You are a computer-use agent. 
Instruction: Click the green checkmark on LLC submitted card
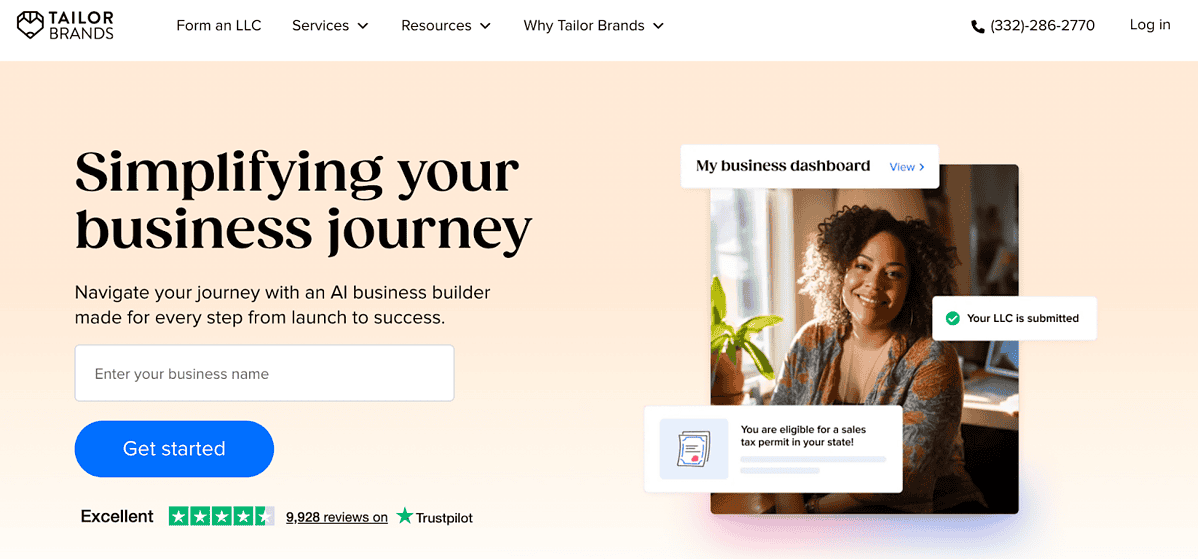coord(953,318)
